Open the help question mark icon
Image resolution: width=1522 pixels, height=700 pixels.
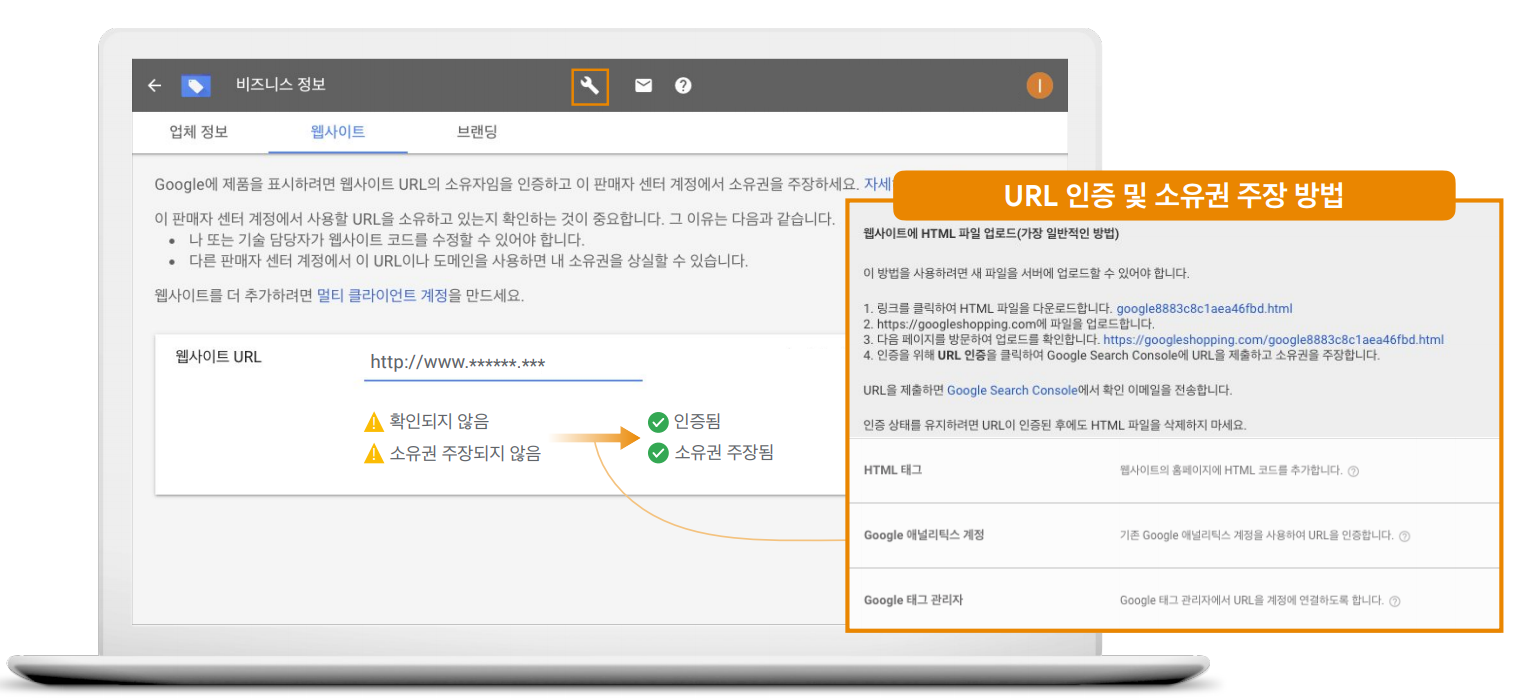(x=683, y=86)
